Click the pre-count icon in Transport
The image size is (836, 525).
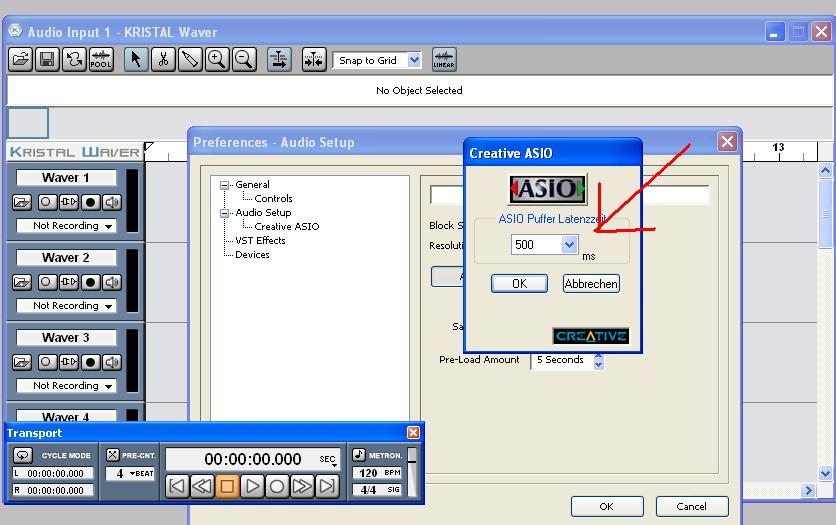pos(112,455)
